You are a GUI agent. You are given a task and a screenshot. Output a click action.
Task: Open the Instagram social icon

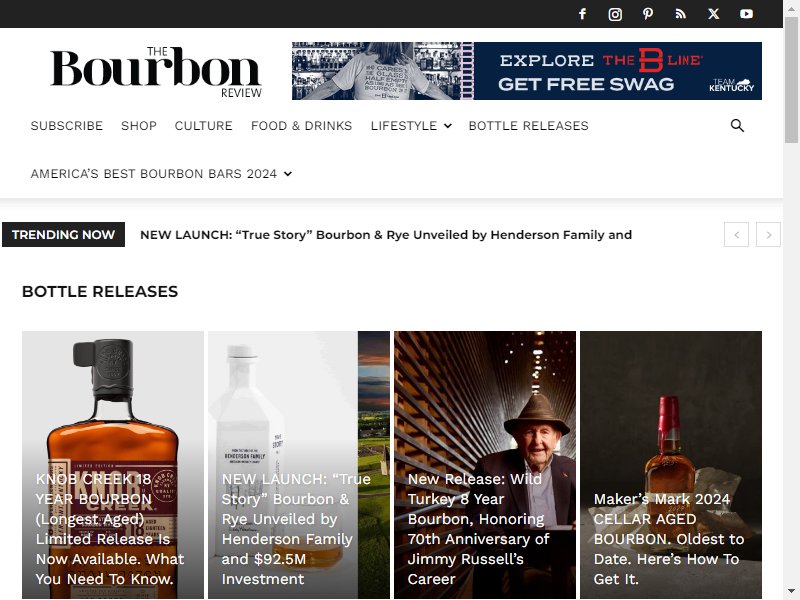(x=615, y=14)
